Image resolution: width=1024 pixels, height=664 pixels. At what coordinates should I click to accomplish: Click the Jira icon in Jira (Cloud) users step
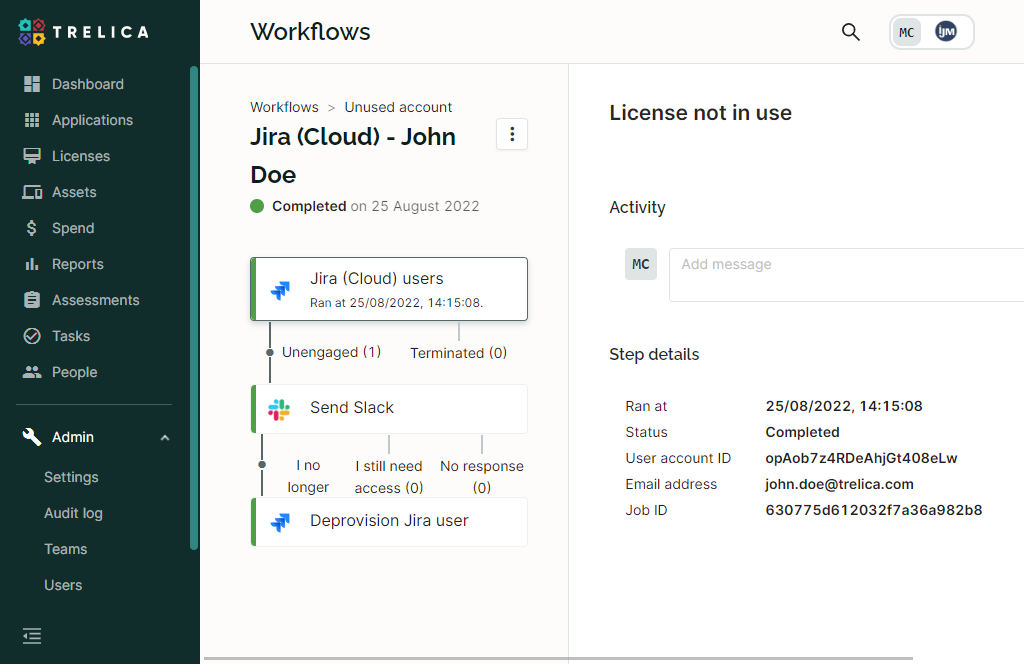point(281,289)
